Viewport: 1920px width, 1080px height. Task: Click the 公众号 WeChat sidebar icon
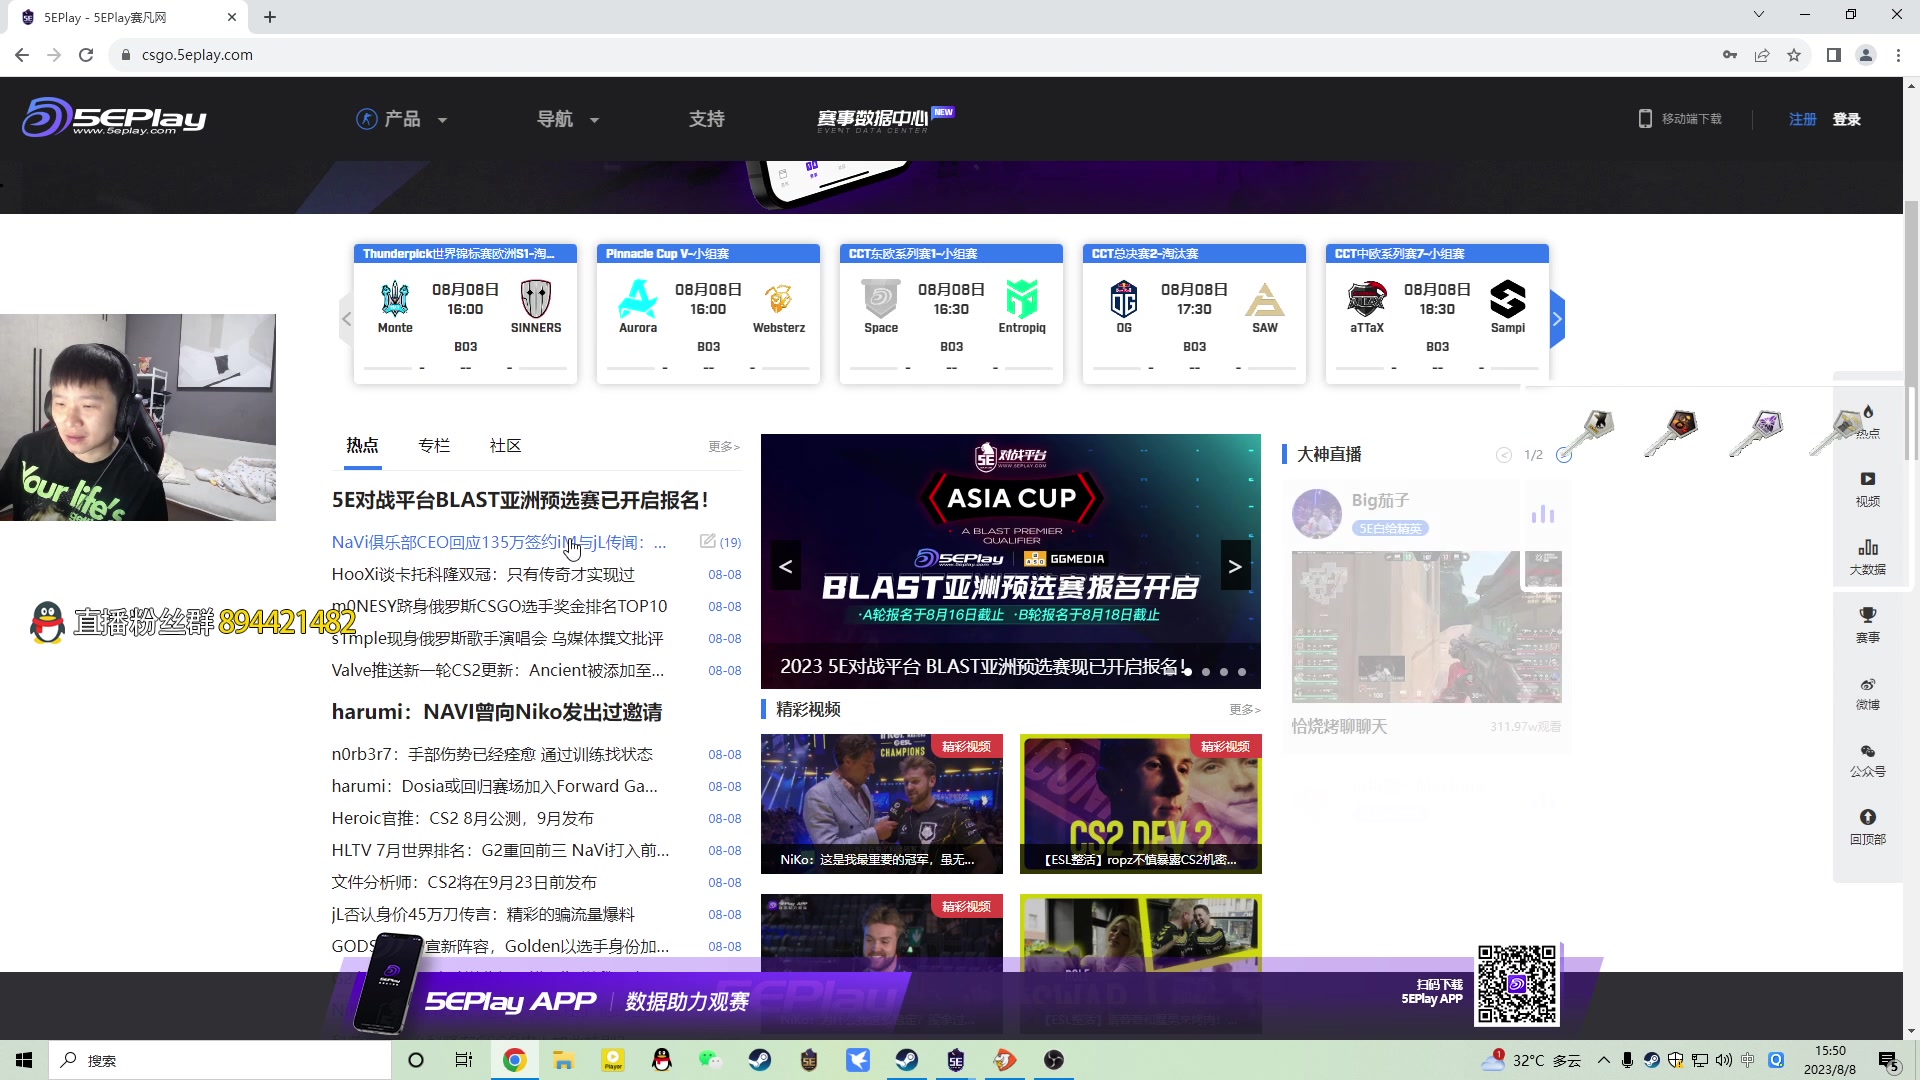tap(1867, 760)
